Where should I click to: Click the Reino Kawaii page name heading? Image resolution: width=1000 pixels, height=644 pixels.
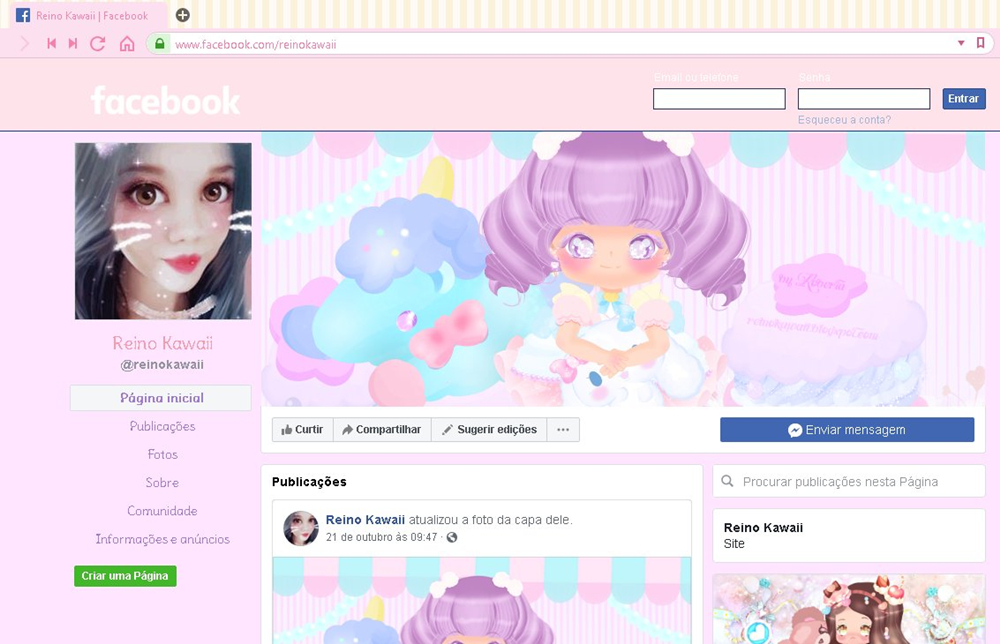pyautogui.click(x=163, y=343)
